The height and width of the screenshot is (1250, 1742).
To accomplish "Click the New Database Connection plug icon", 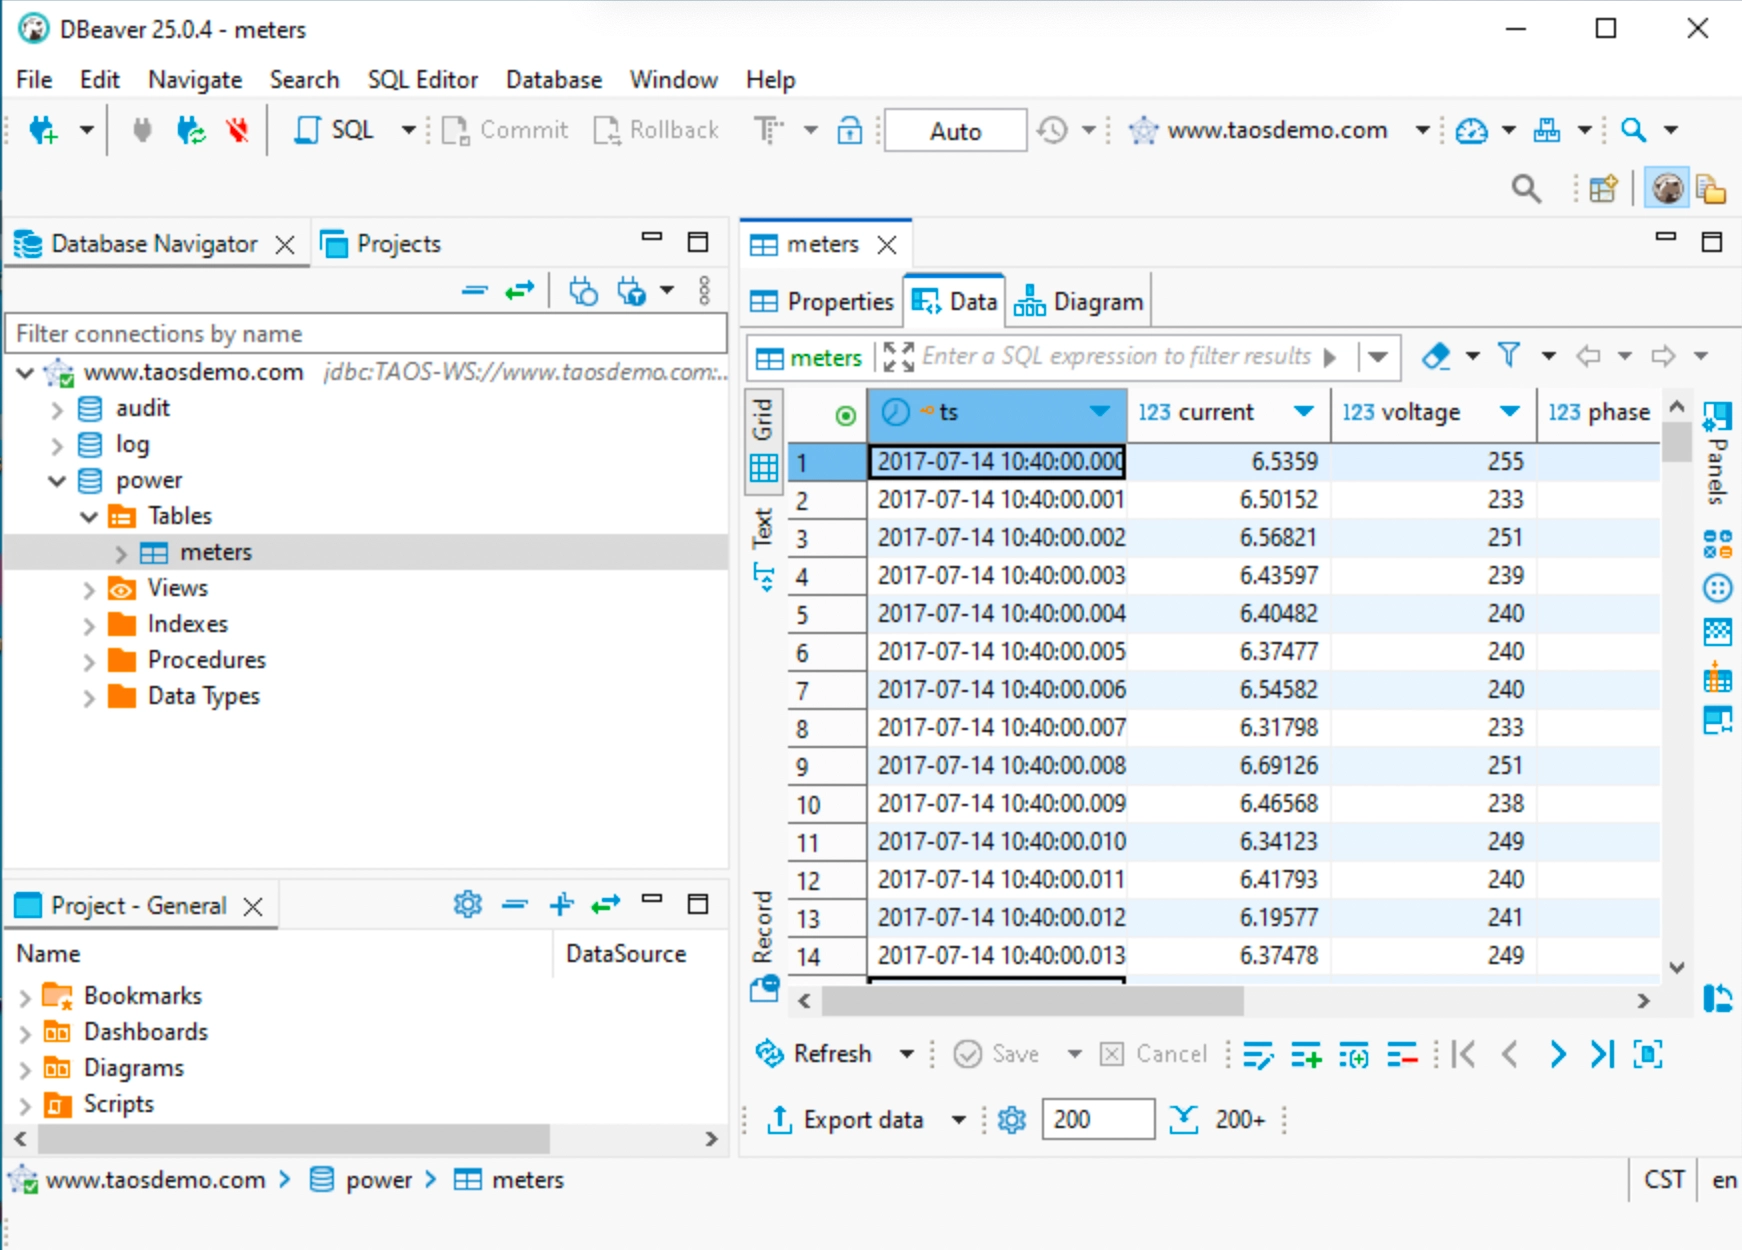I will [x=44, y=130].
